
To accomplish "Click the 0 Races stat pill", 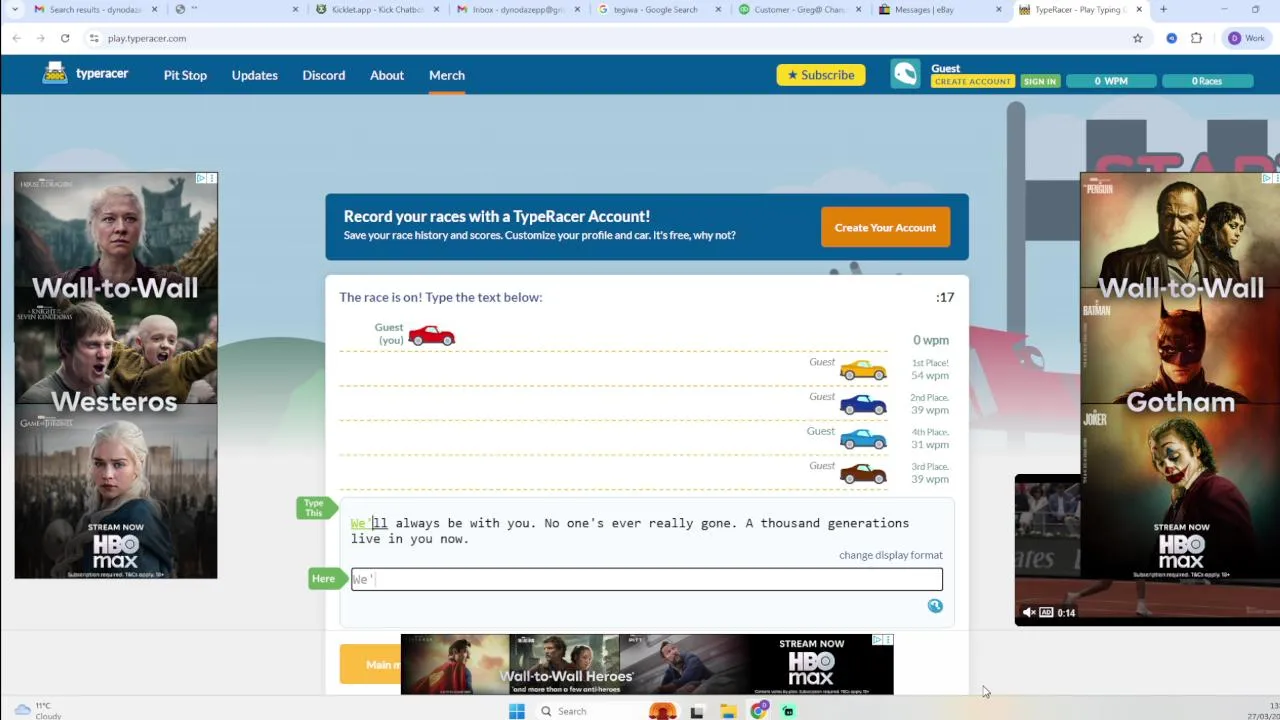I will pyautogui.click(x=1207, y=81).
